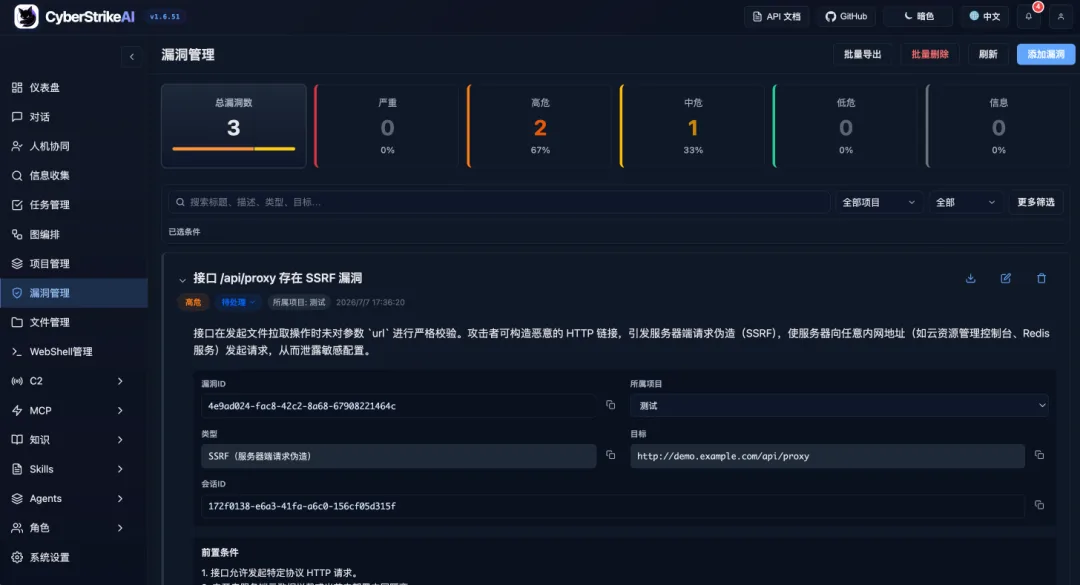The height and width of the screenshot is (585, 1080).
Task: Click the 信息 severity stat card
Action: coord(999,126)
